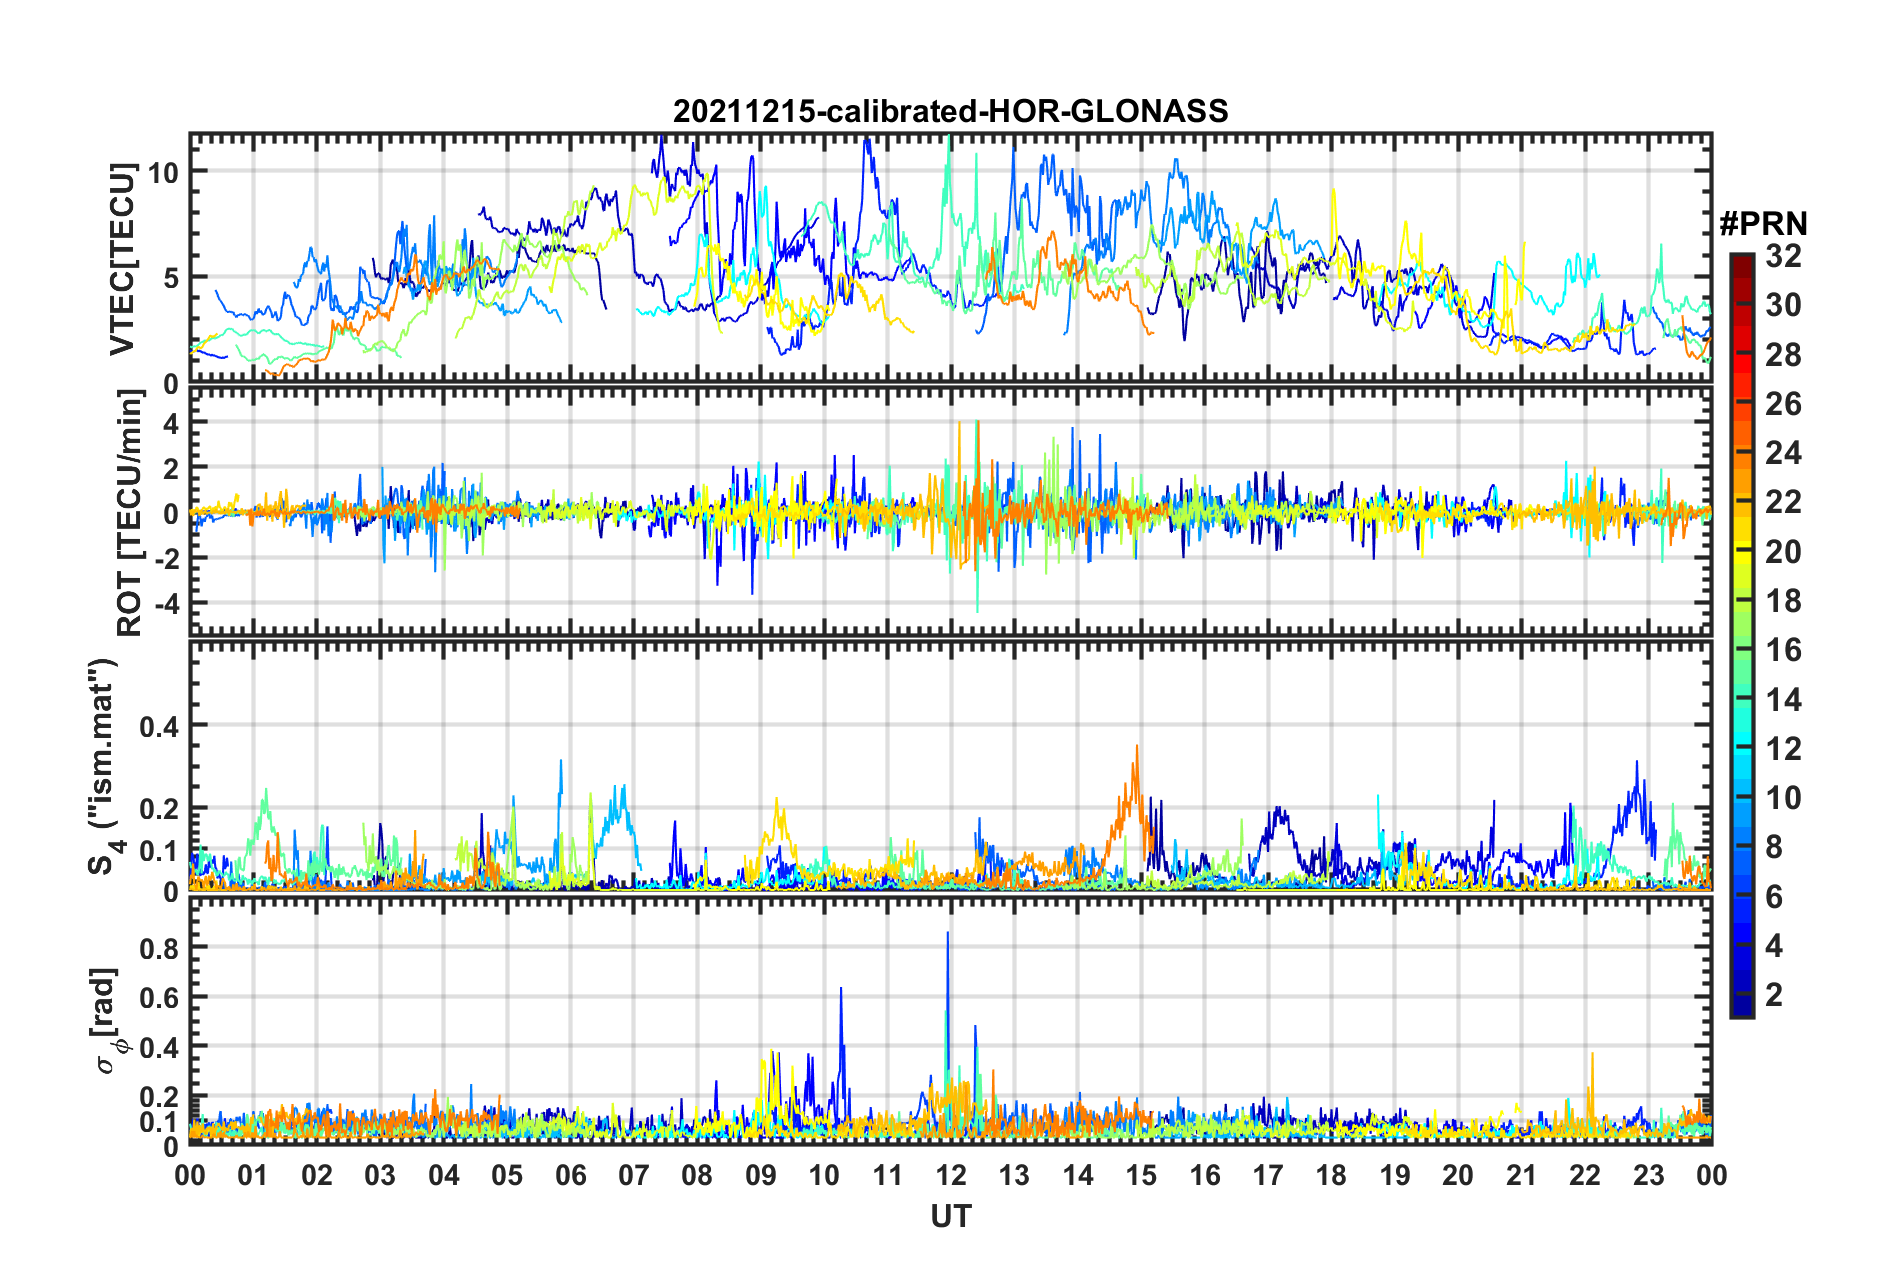Click the PRN rainbow colorbar strip
The image size is (1902, 1272).
1741,635
